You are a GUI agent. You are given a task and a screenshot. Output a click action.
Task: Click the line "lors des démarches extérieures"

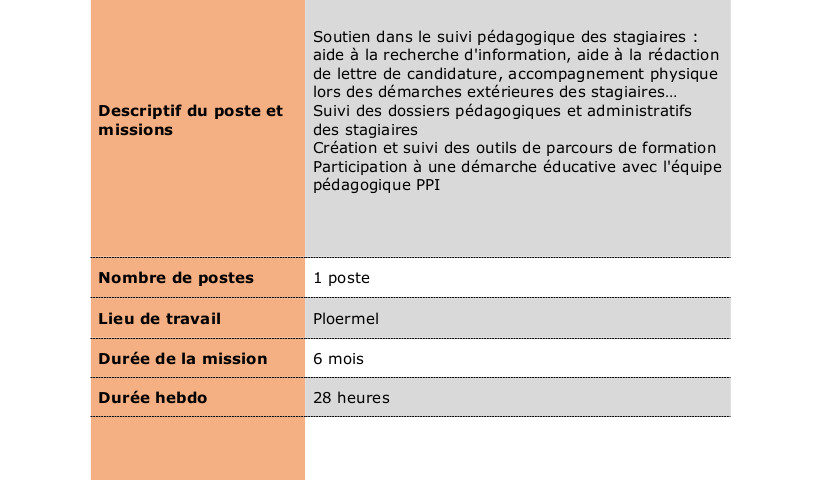(495, 92)
